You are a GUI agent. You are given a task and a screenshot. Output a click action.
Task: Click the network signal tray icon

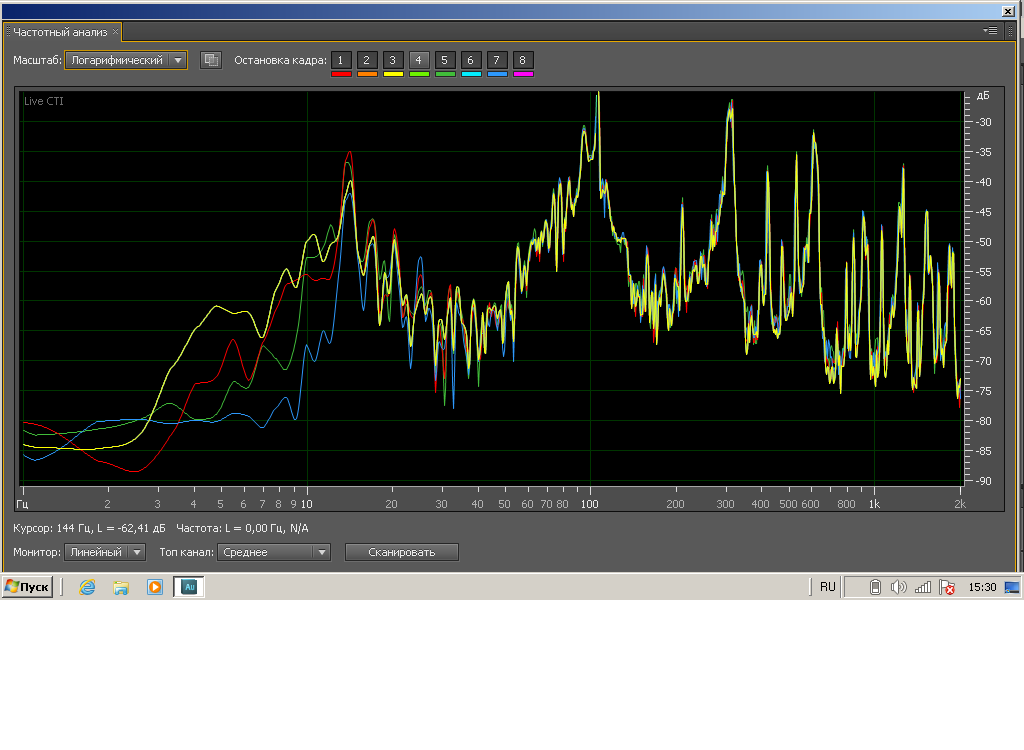922,587
